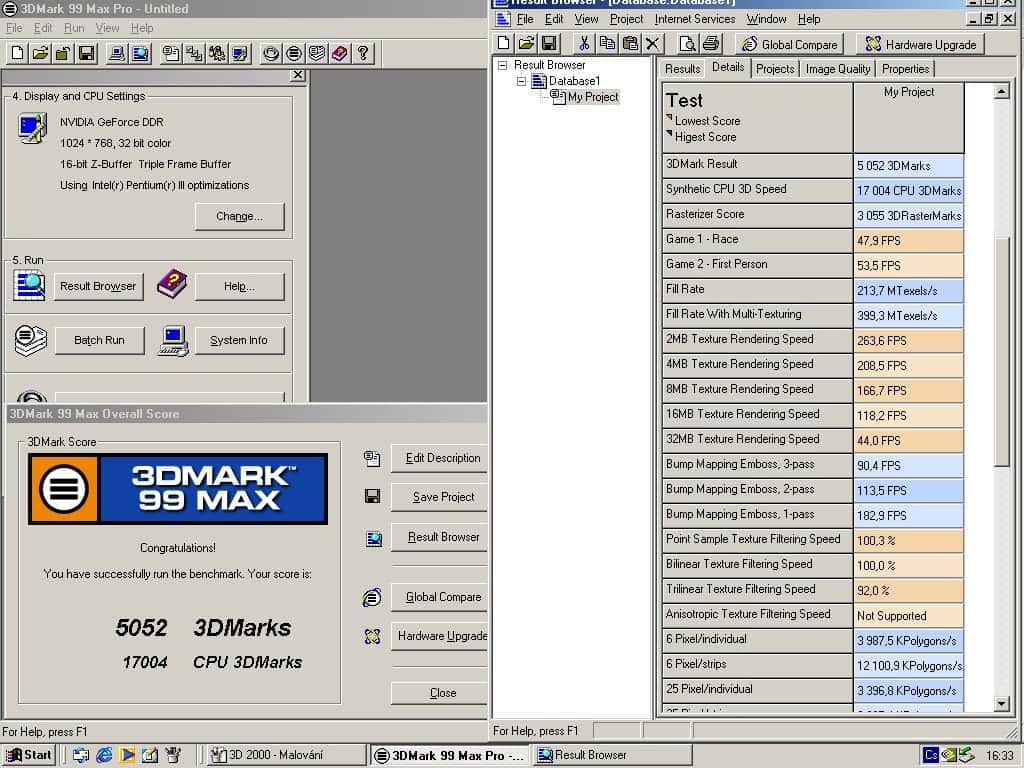
Task: Click the Cs language indicator in tray
Action: (931, 755)
